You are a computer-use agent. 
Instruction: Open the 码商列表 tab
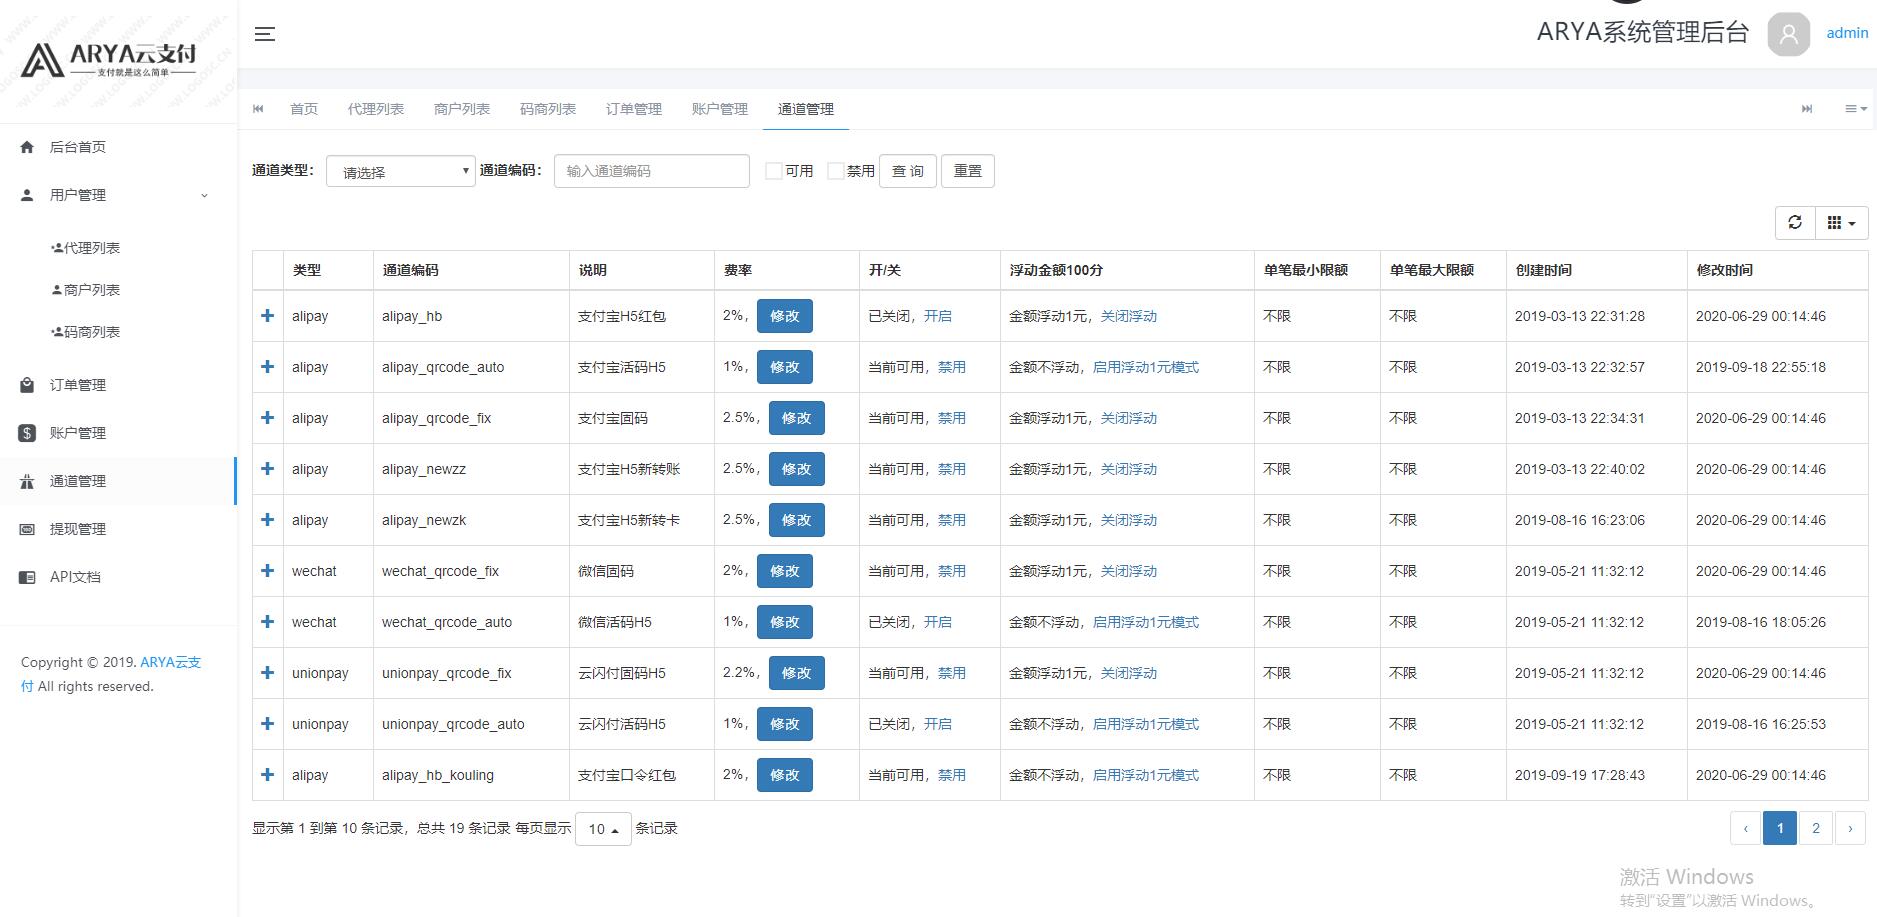(x=547, y=109)
